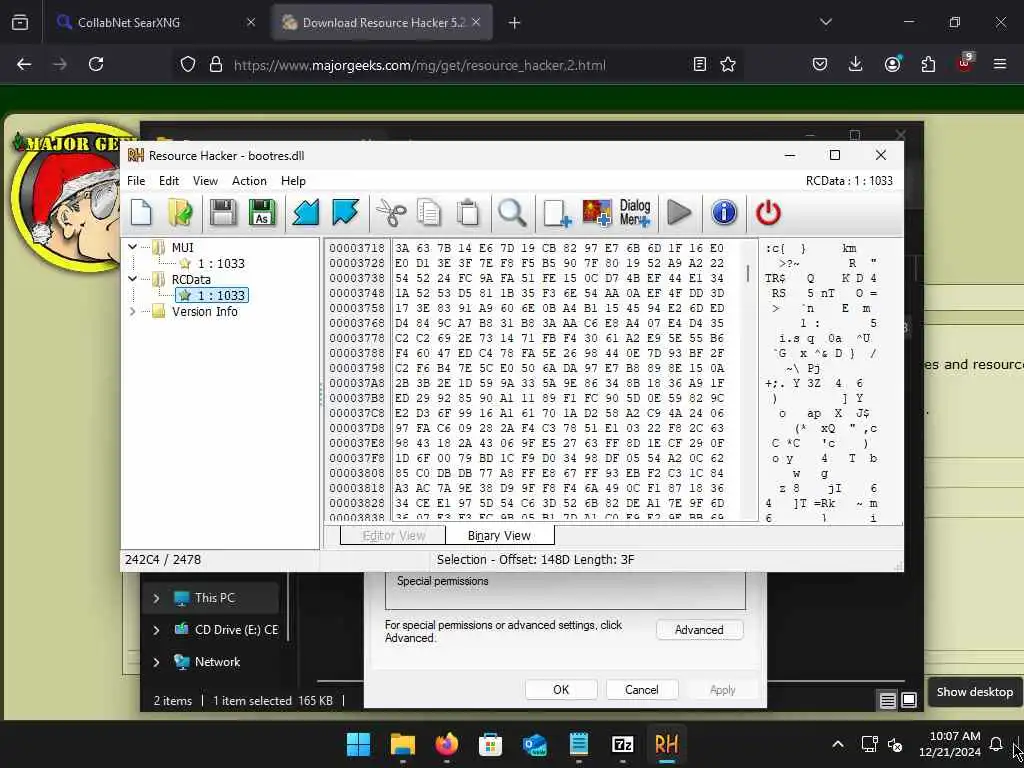This screenshot has width=1024, height=768.
Task: Toggle Firefox reader view icon
Action: pos(699,64)
